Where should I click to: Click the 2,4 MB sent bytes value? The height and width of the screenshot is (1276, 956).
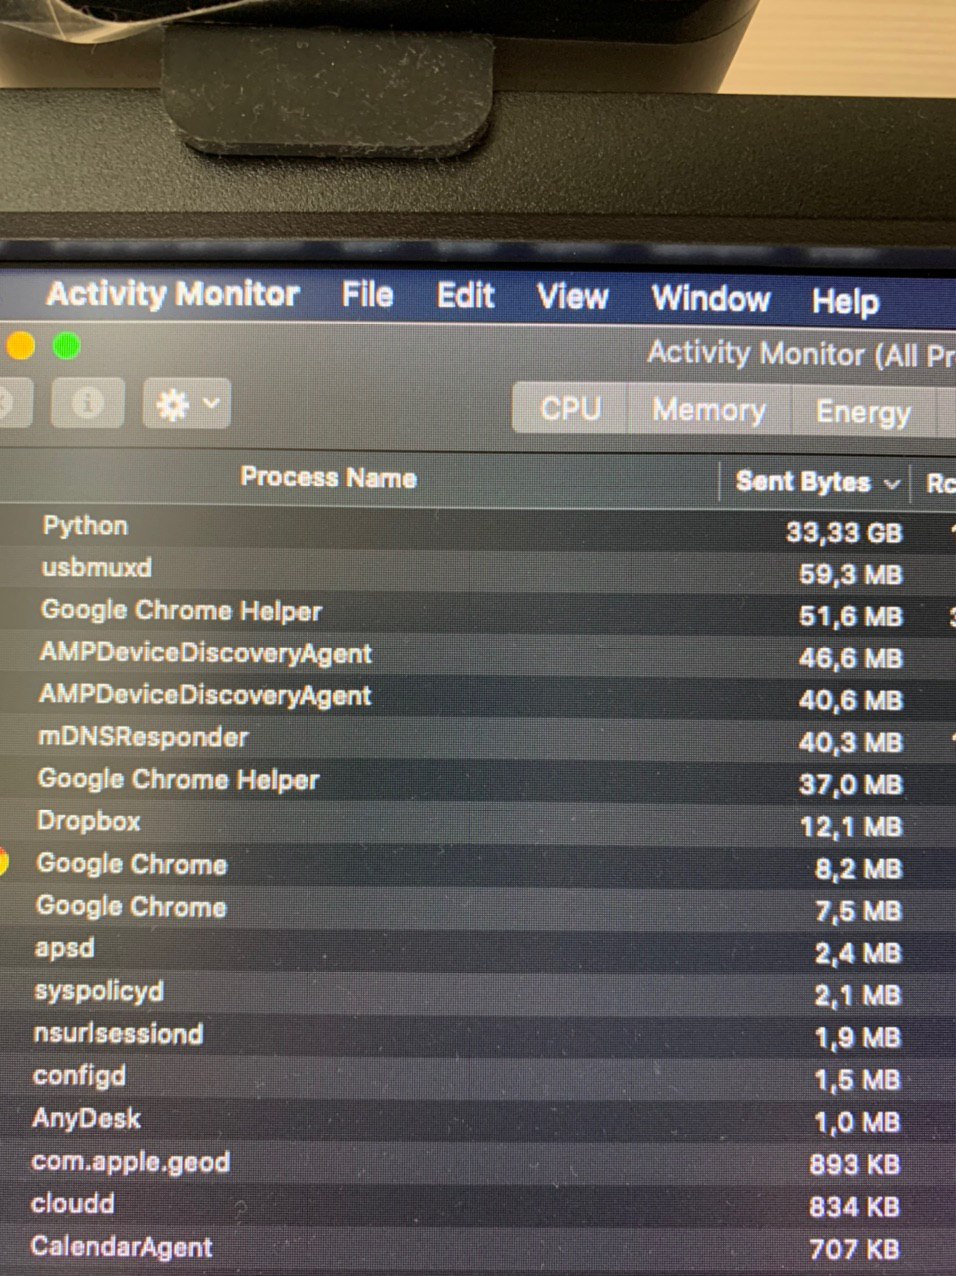857,953
